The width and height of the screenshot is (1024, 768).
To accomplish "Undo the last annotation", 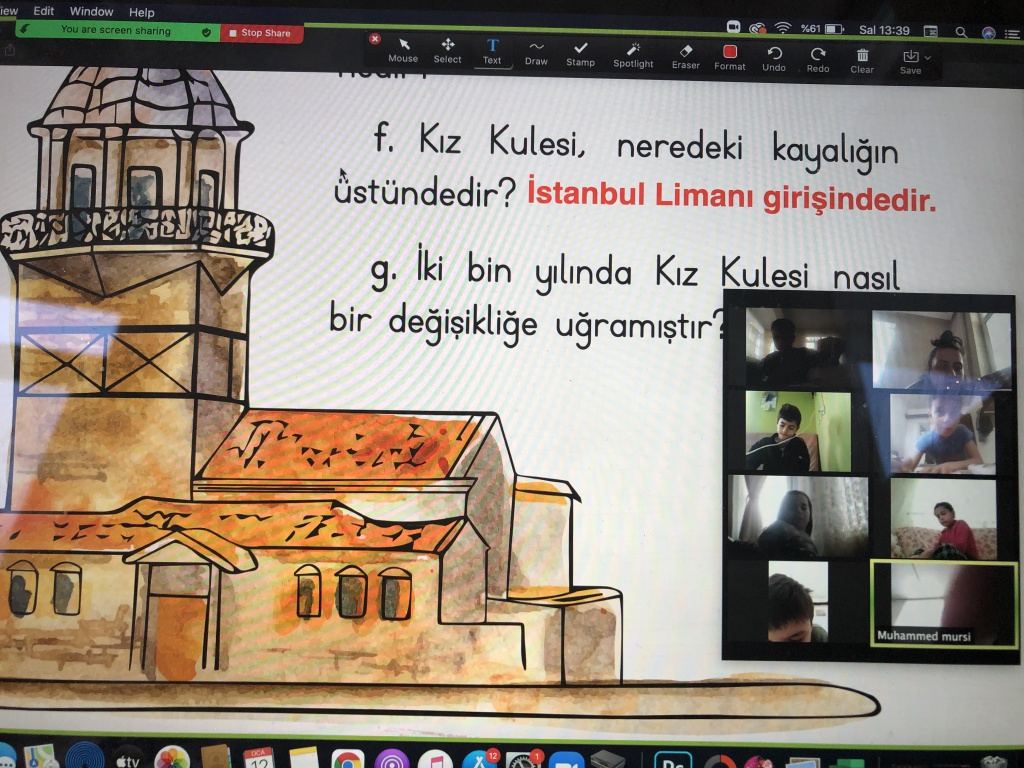I will (774, 58).
